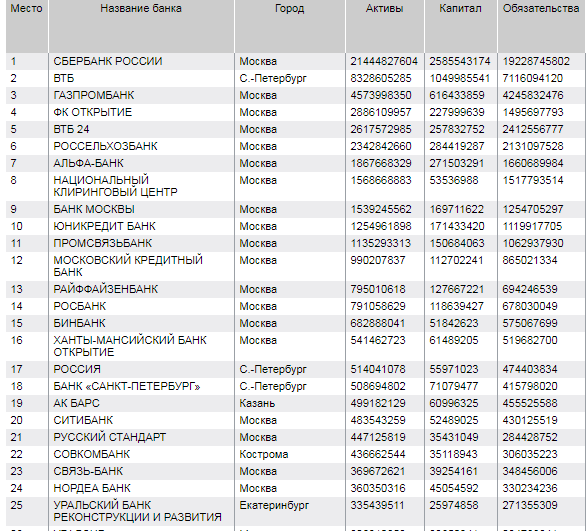586x531 pixels.
Task: Click the СИТИБАНК bank name
Action: [83, 420]
